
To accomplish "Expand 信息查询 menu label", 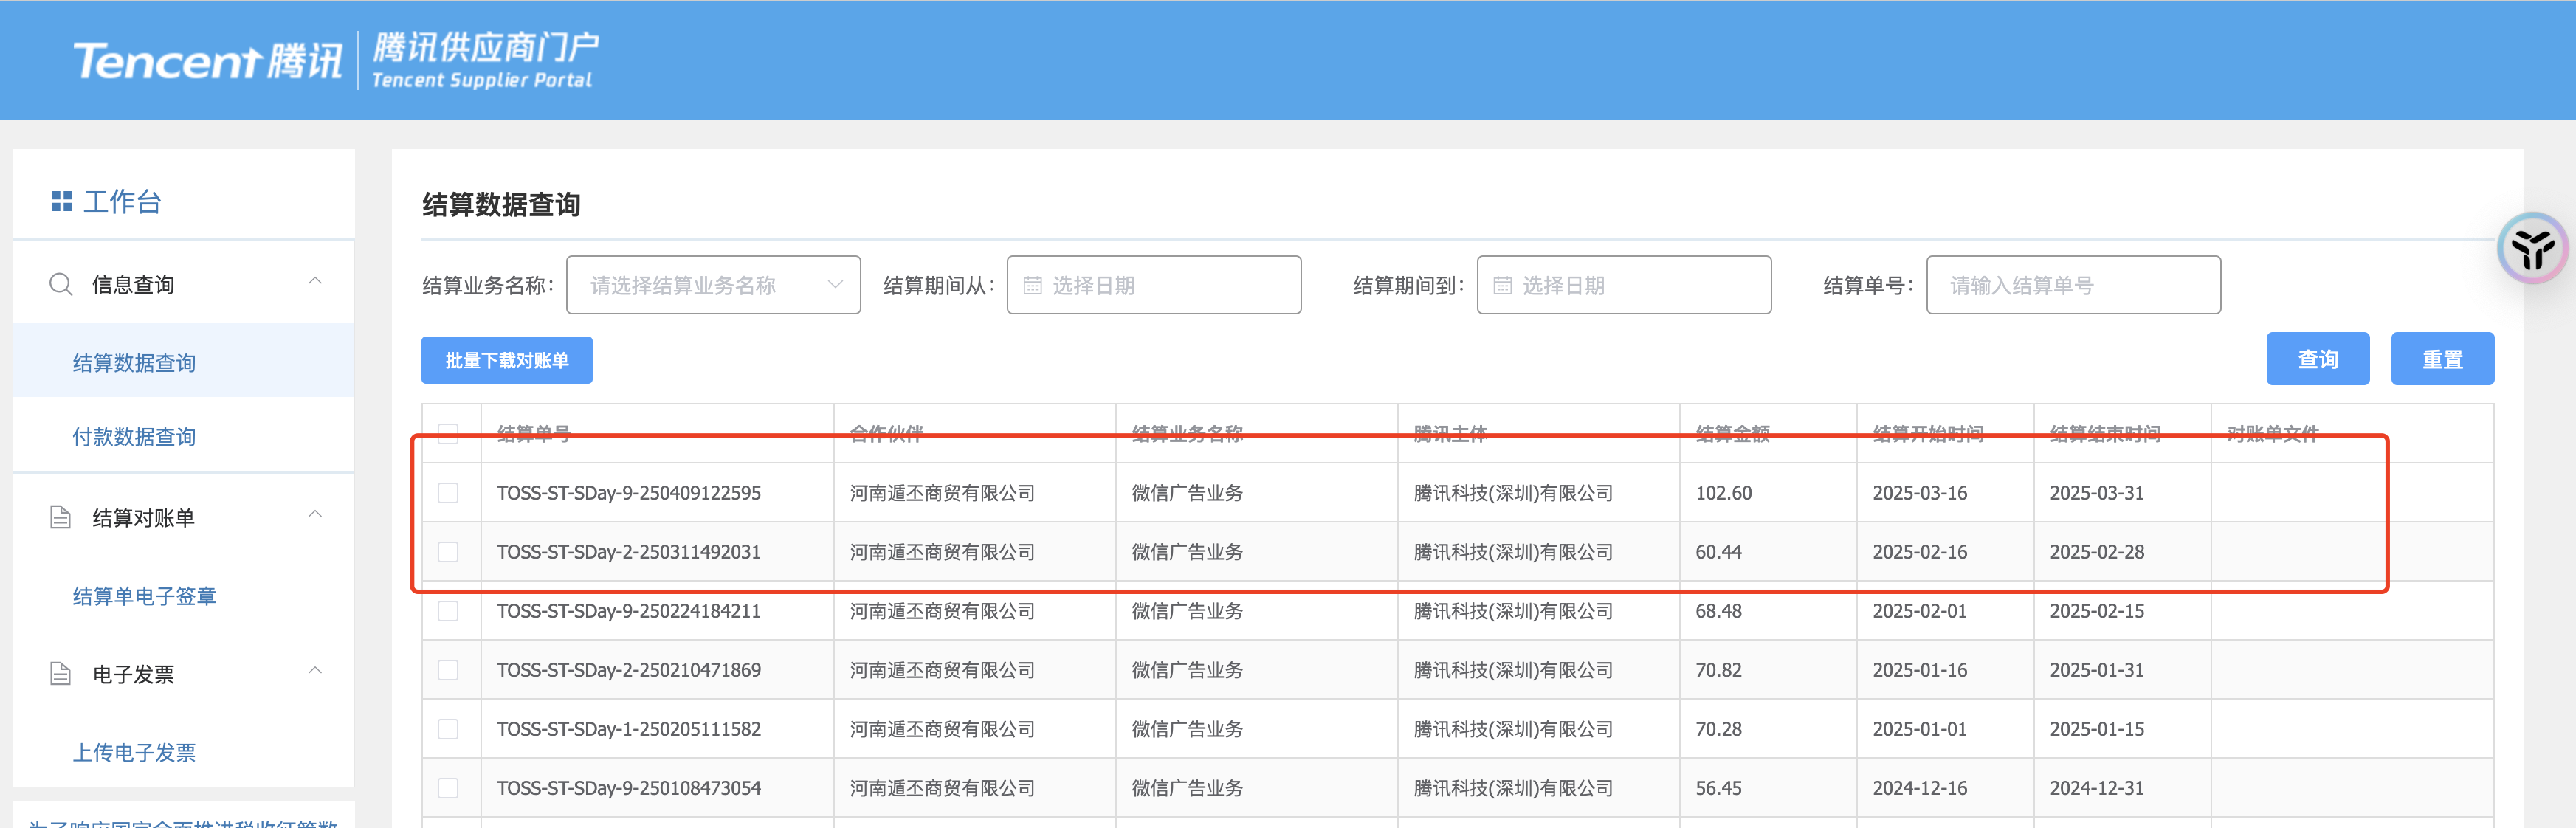I will click(x=133, y=285).
